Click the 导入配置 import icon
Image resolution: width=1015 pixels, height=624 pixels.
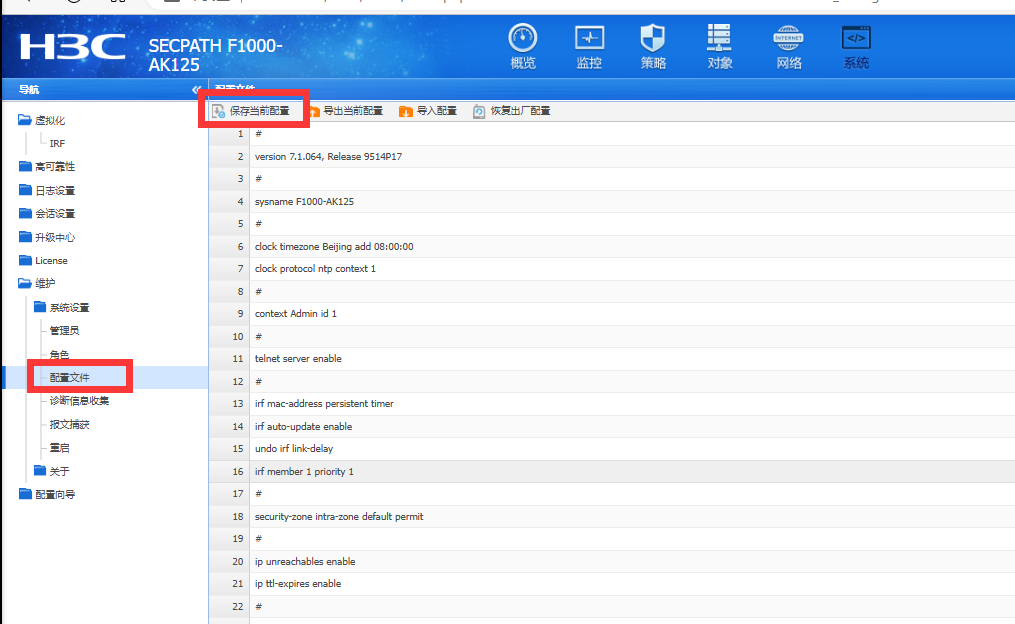coord(406,111)
